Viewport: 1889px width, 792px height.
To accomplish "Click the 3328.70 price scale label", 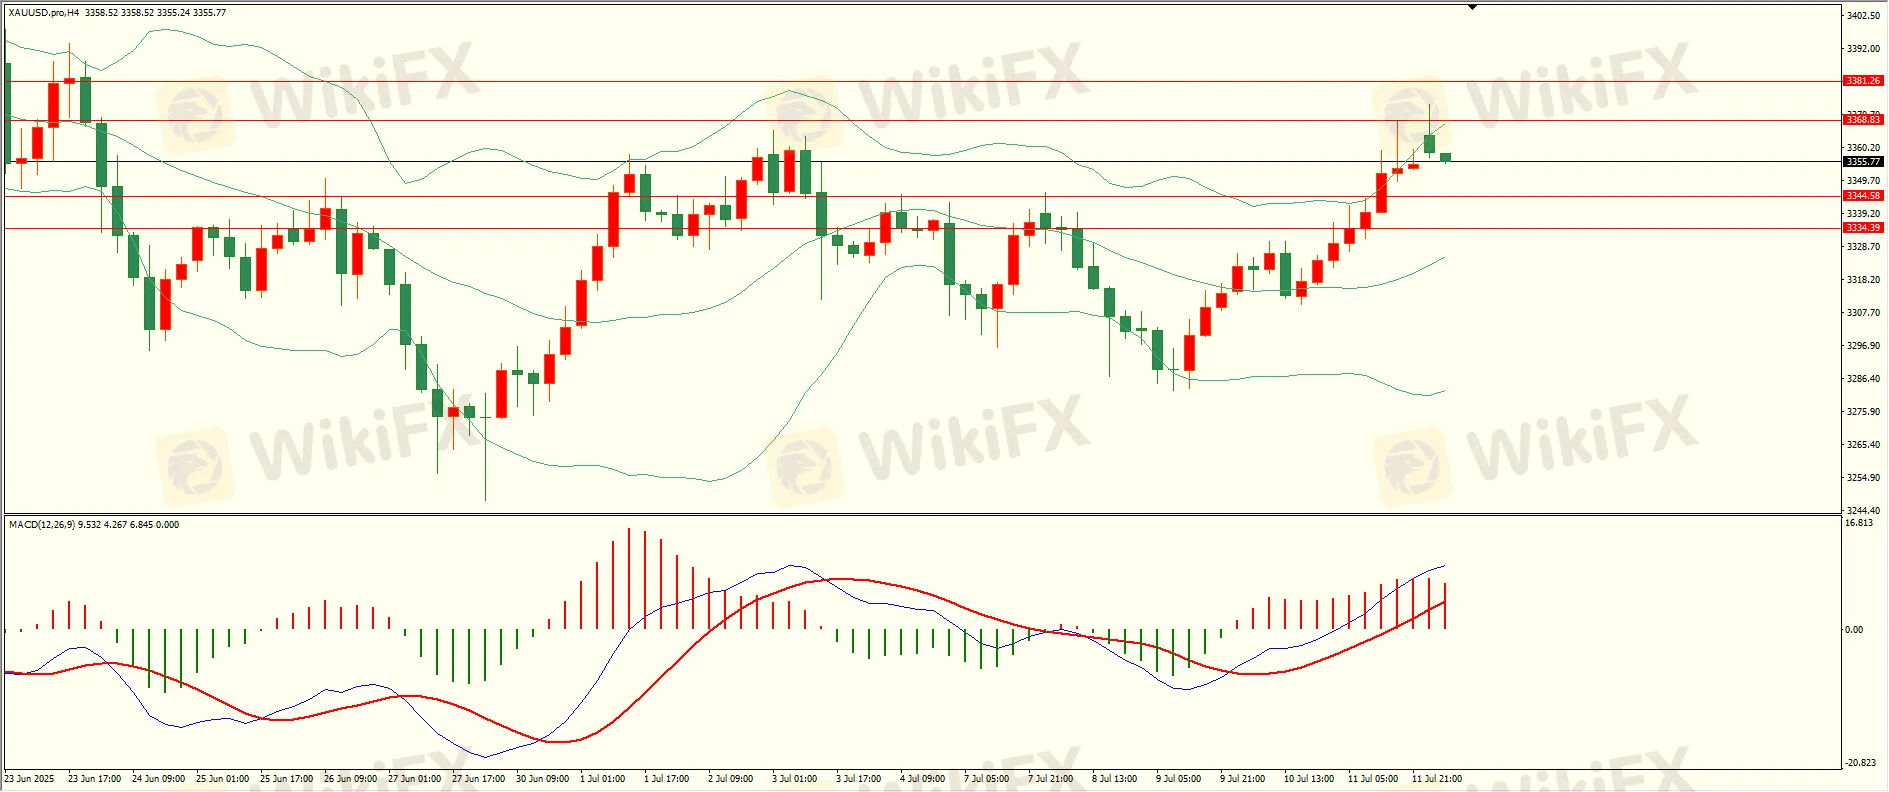I will pos(1863,246).
